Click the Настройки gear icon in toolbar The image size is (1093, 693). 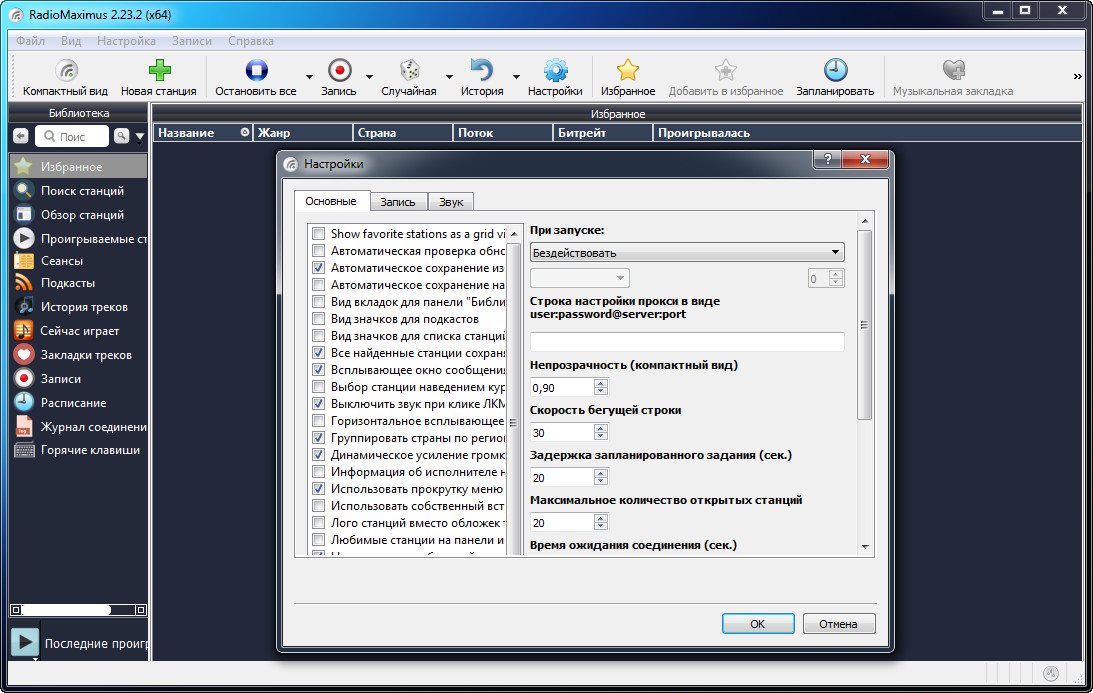556,70
